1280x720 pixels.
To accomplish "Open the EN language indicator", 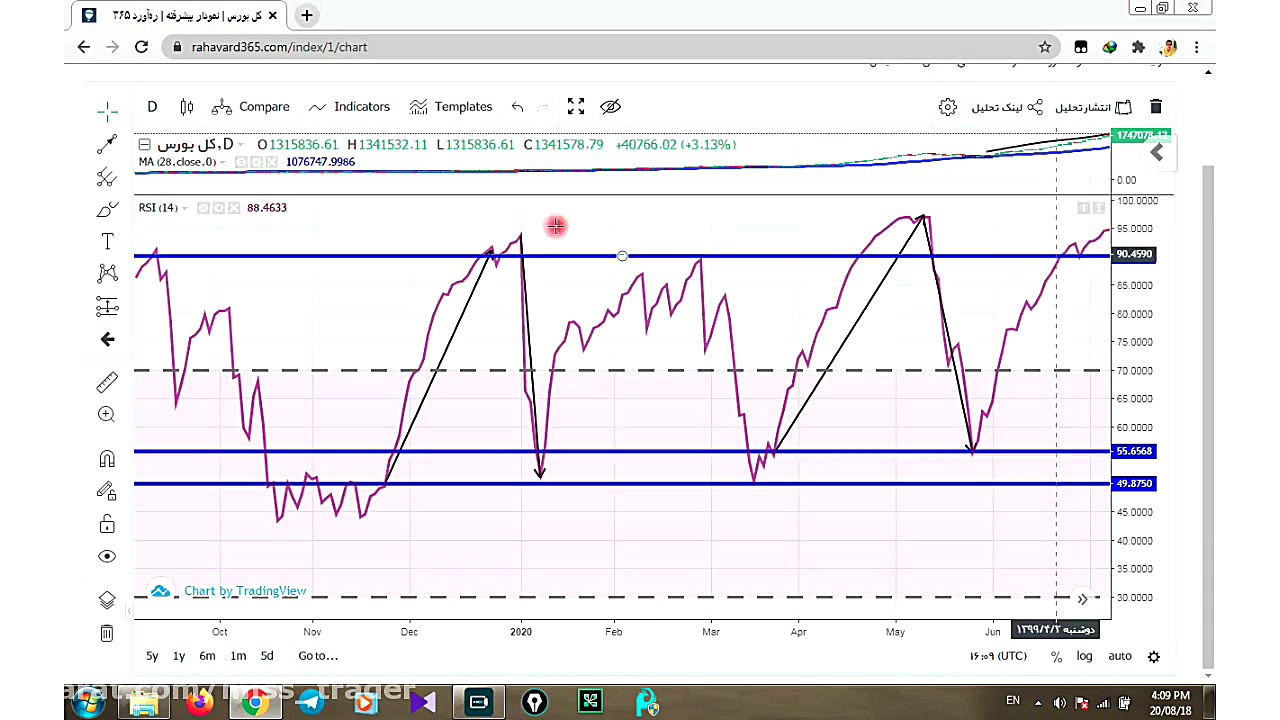I will [x=1012, y=701].
